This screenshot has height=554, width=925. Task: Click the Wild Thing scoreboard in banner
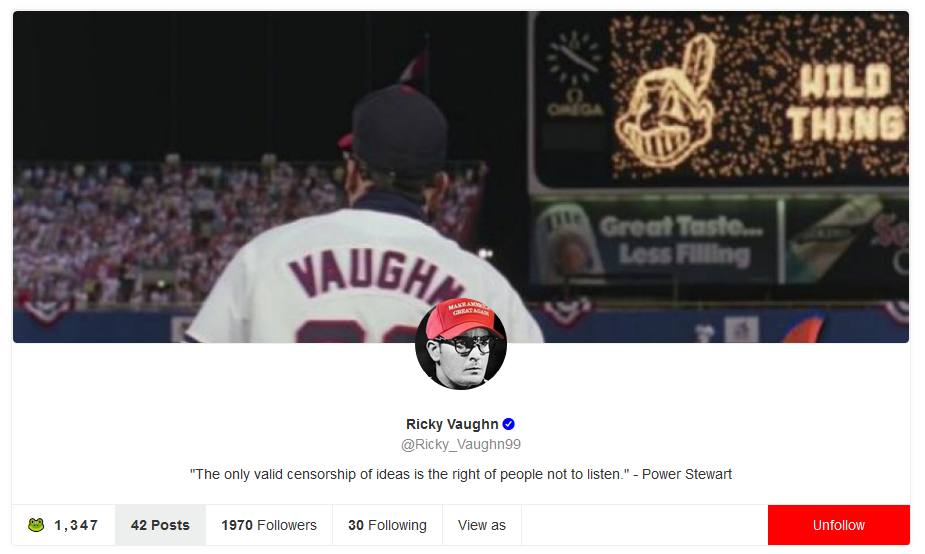[x=720, y=99]
